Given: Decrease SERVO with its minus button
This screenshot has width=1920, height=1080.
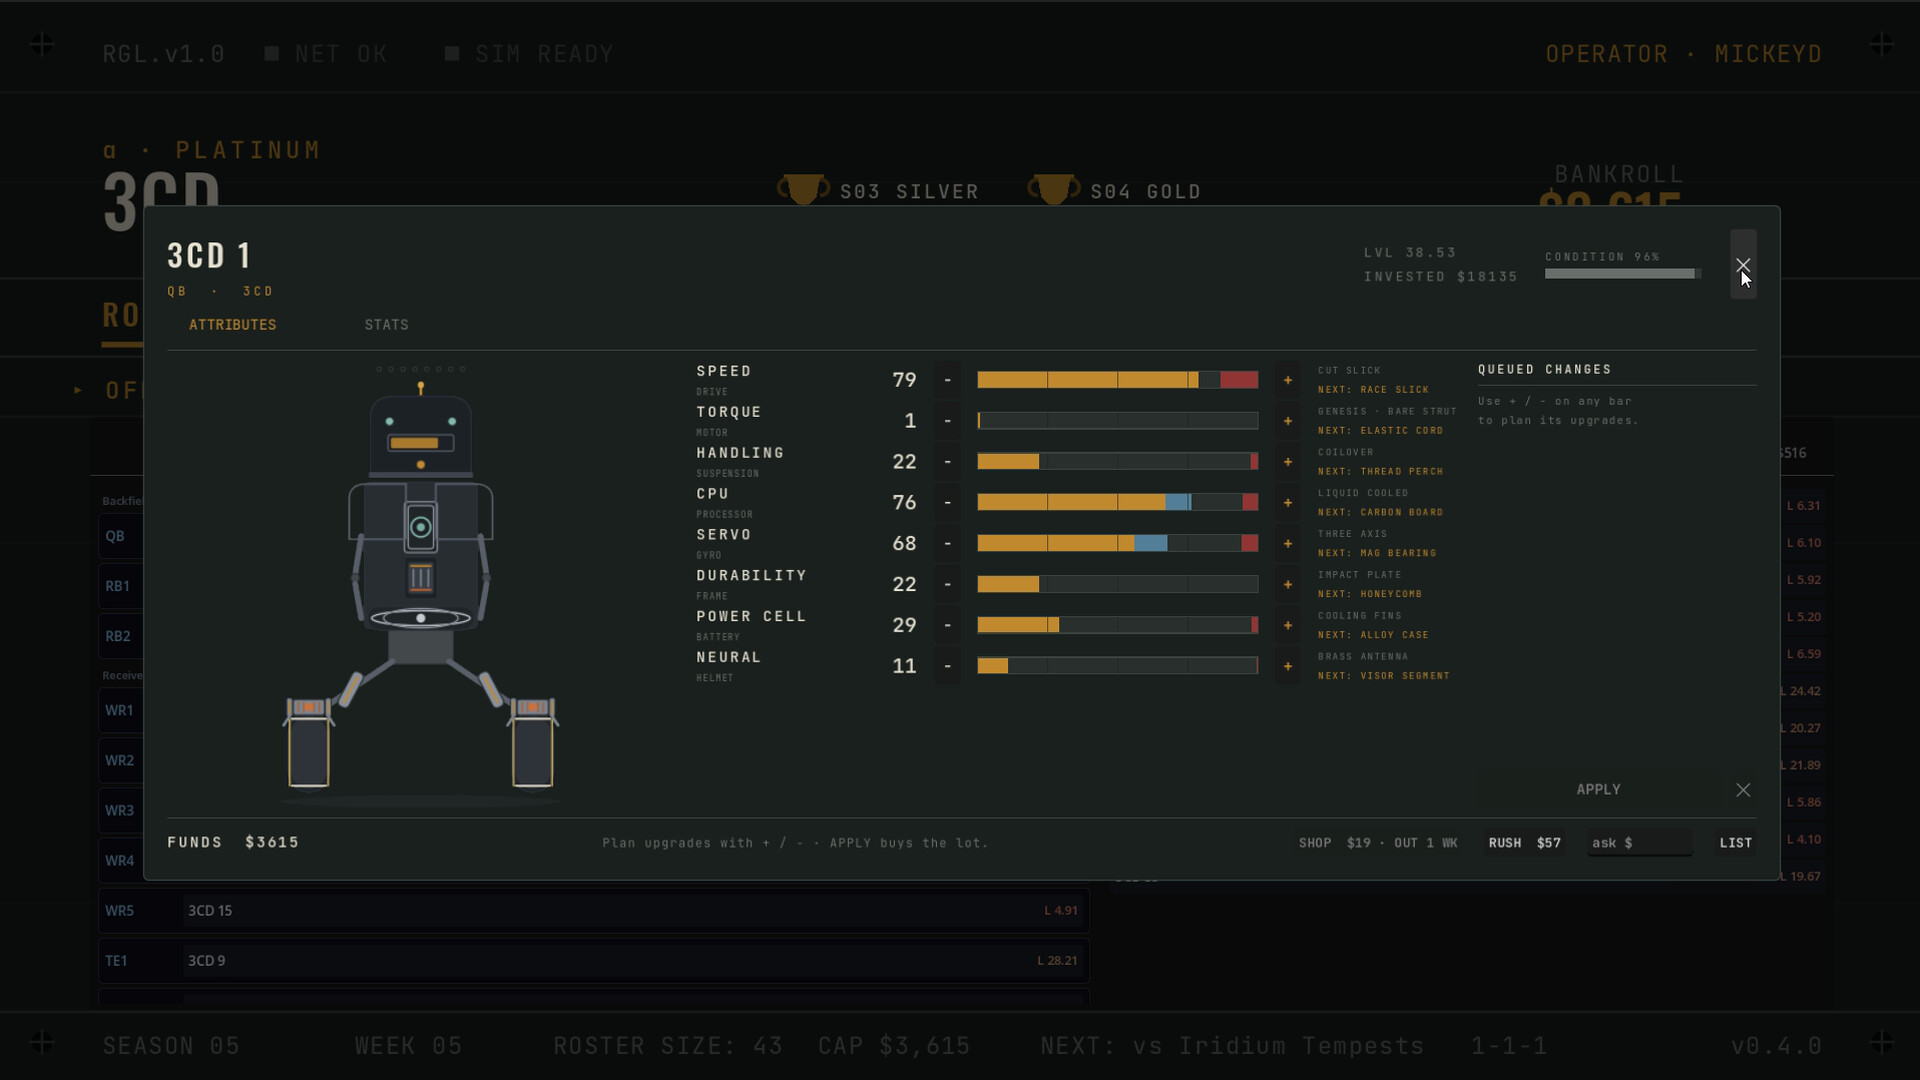Looking at the screenshot, I should [947, 544].
